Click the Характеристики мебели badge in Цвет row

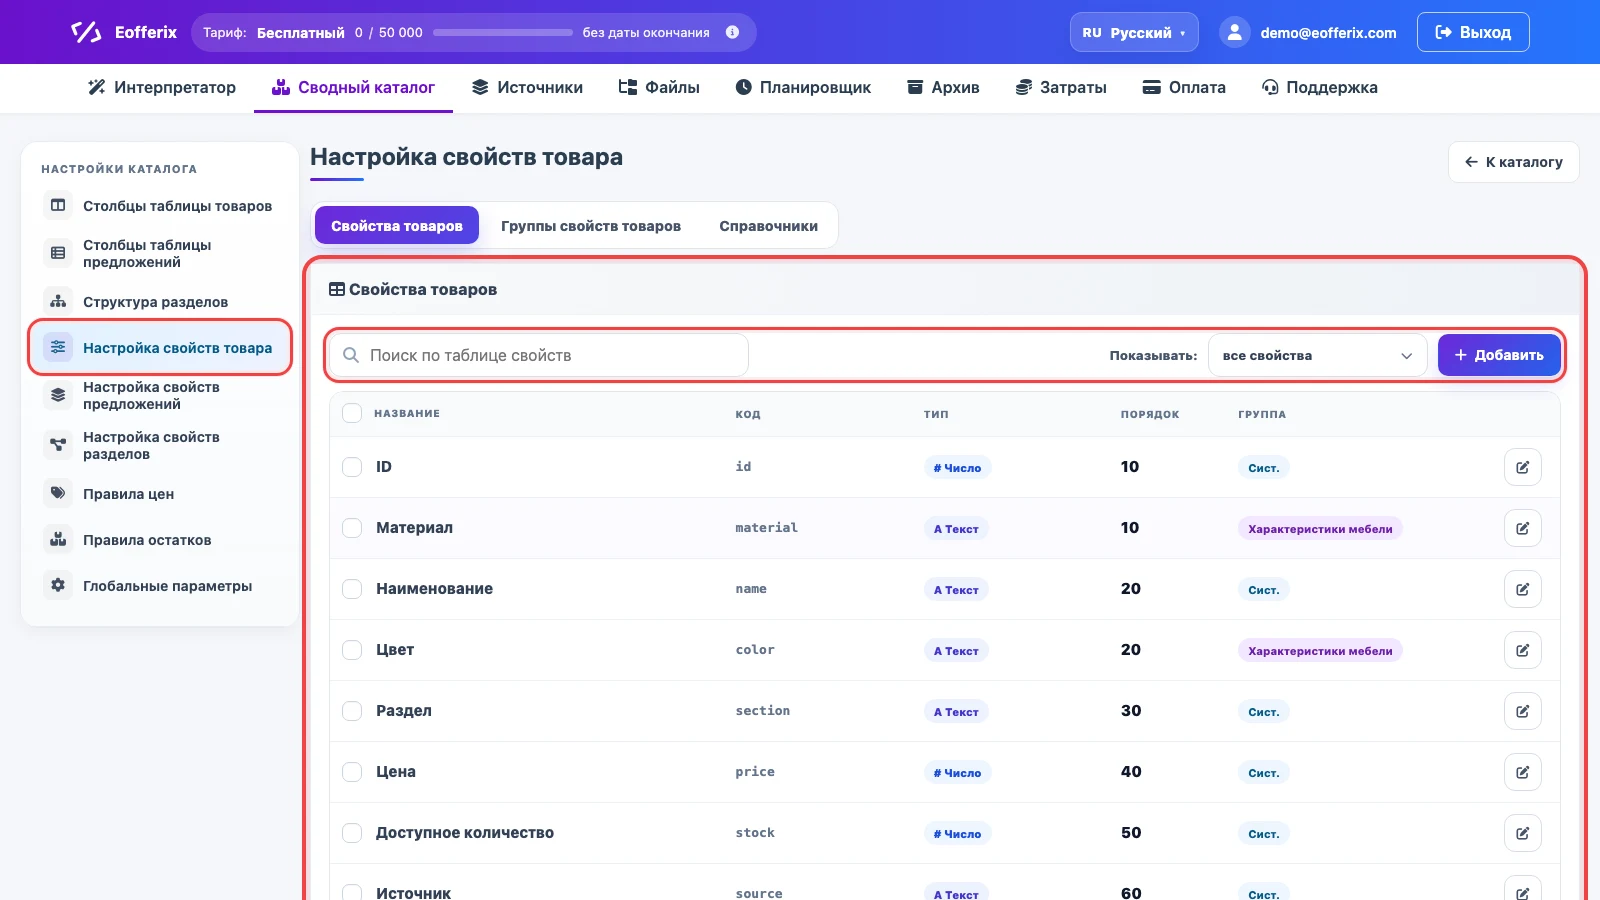tap(1320, 650)
